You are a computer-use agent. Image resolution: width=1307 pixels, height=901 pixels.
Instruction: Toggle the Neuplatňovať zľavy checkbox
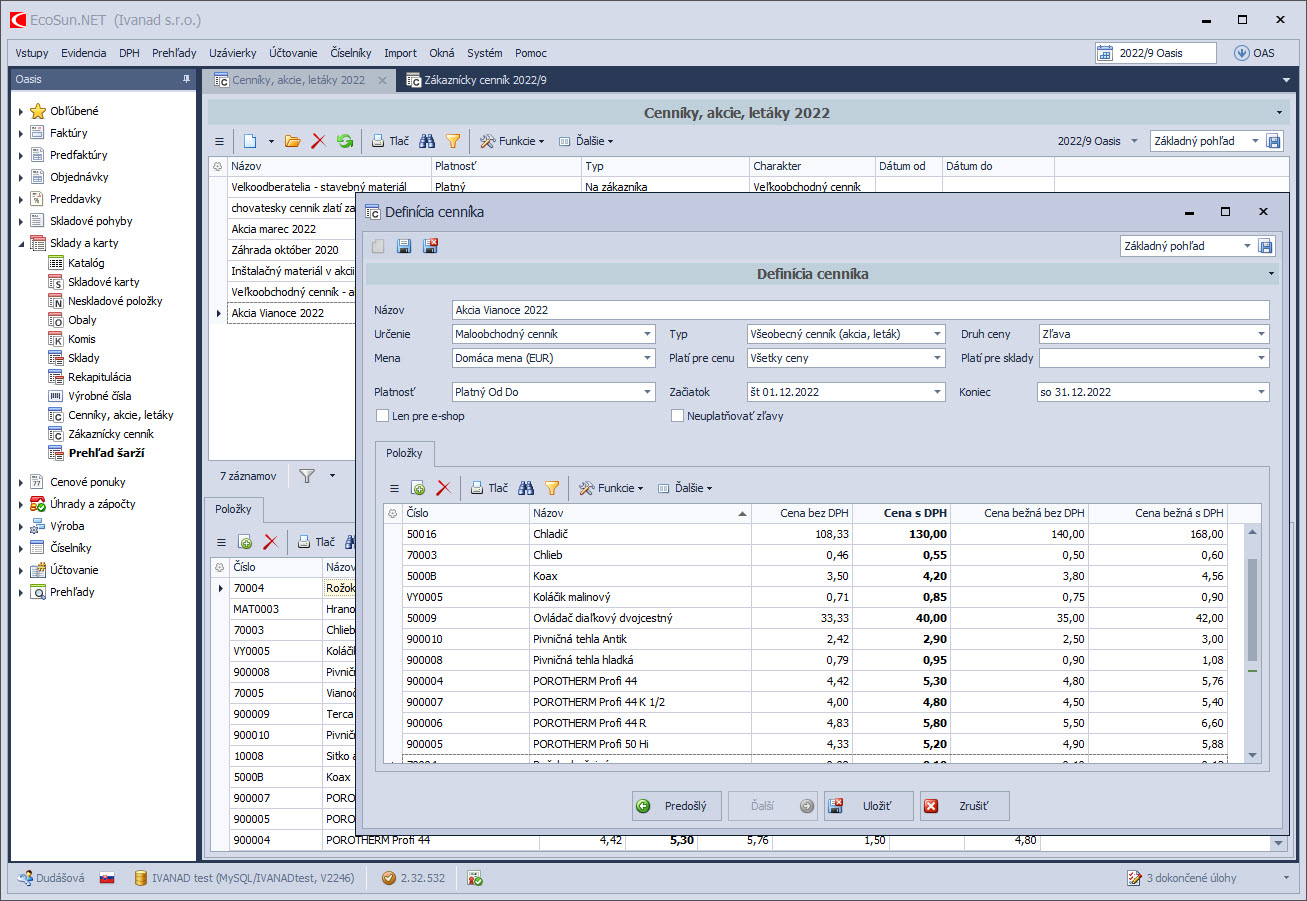point(678,416)
